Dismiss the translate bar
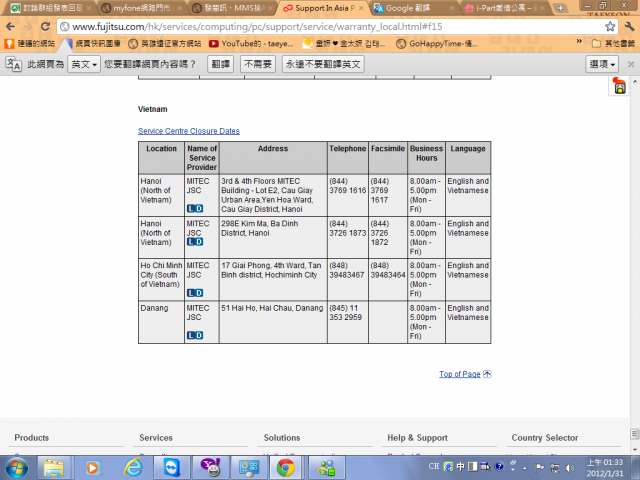 pos(631,64)
